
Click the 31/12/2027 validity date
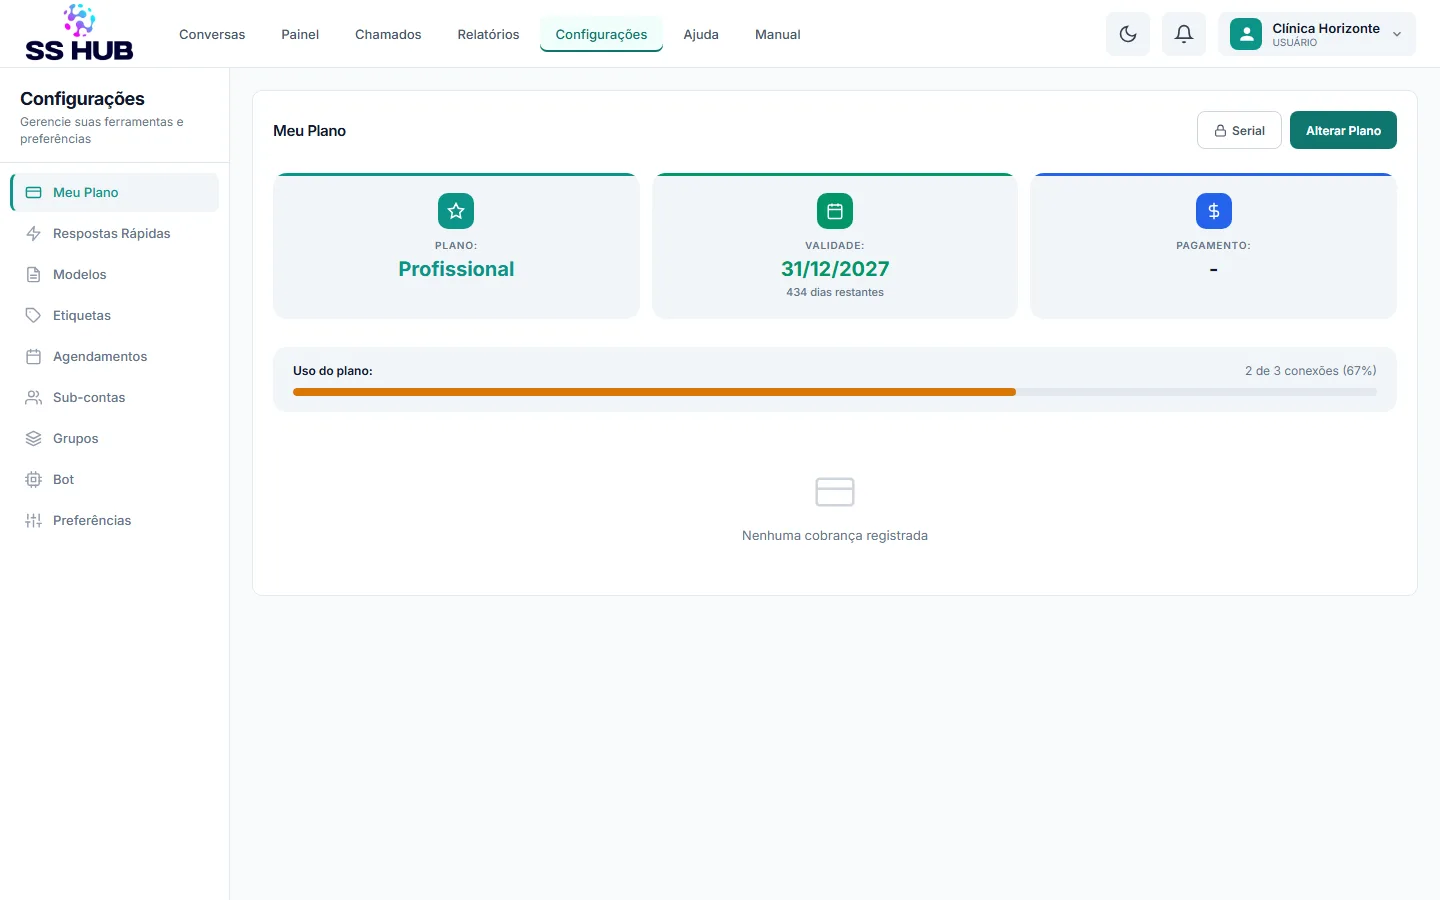[x=835, y=269]
